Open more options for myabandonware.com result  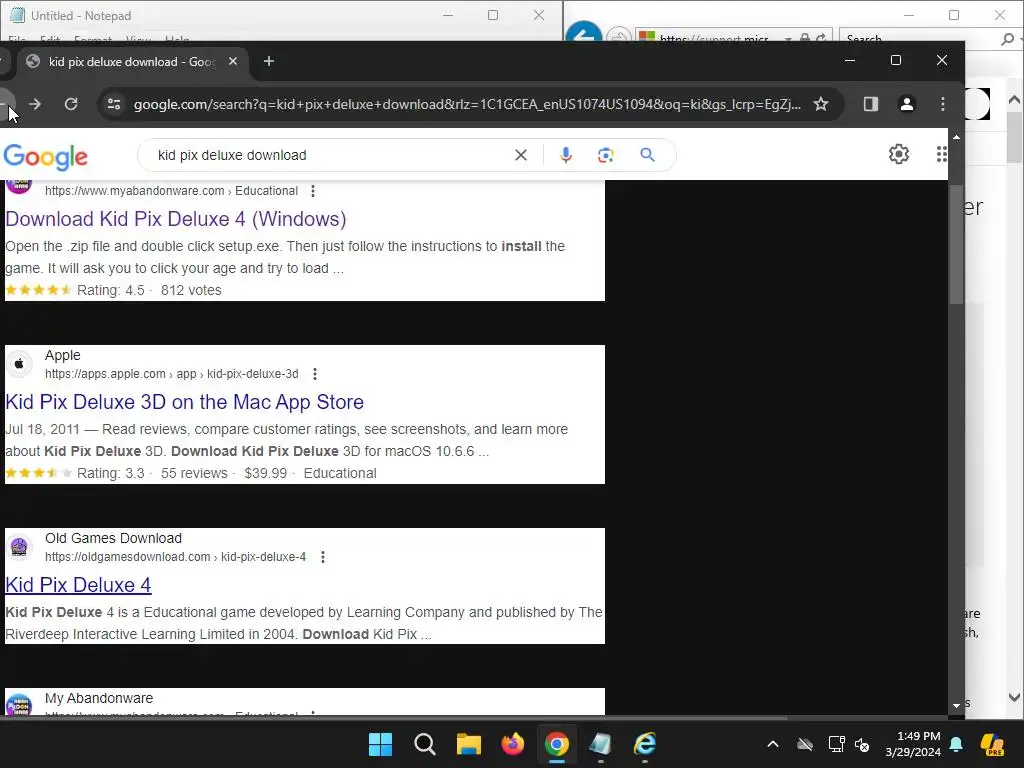[313, 191]
